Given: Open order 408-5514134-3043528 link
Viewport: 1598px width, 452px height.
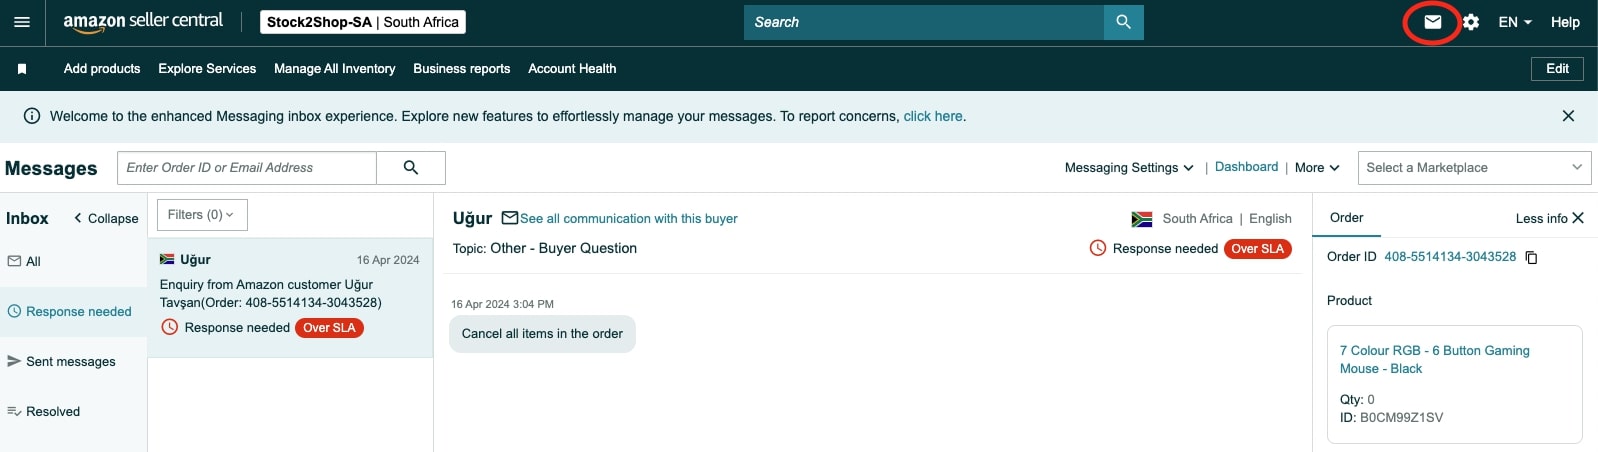Looking at the screenshot, I should [1450, 257].
